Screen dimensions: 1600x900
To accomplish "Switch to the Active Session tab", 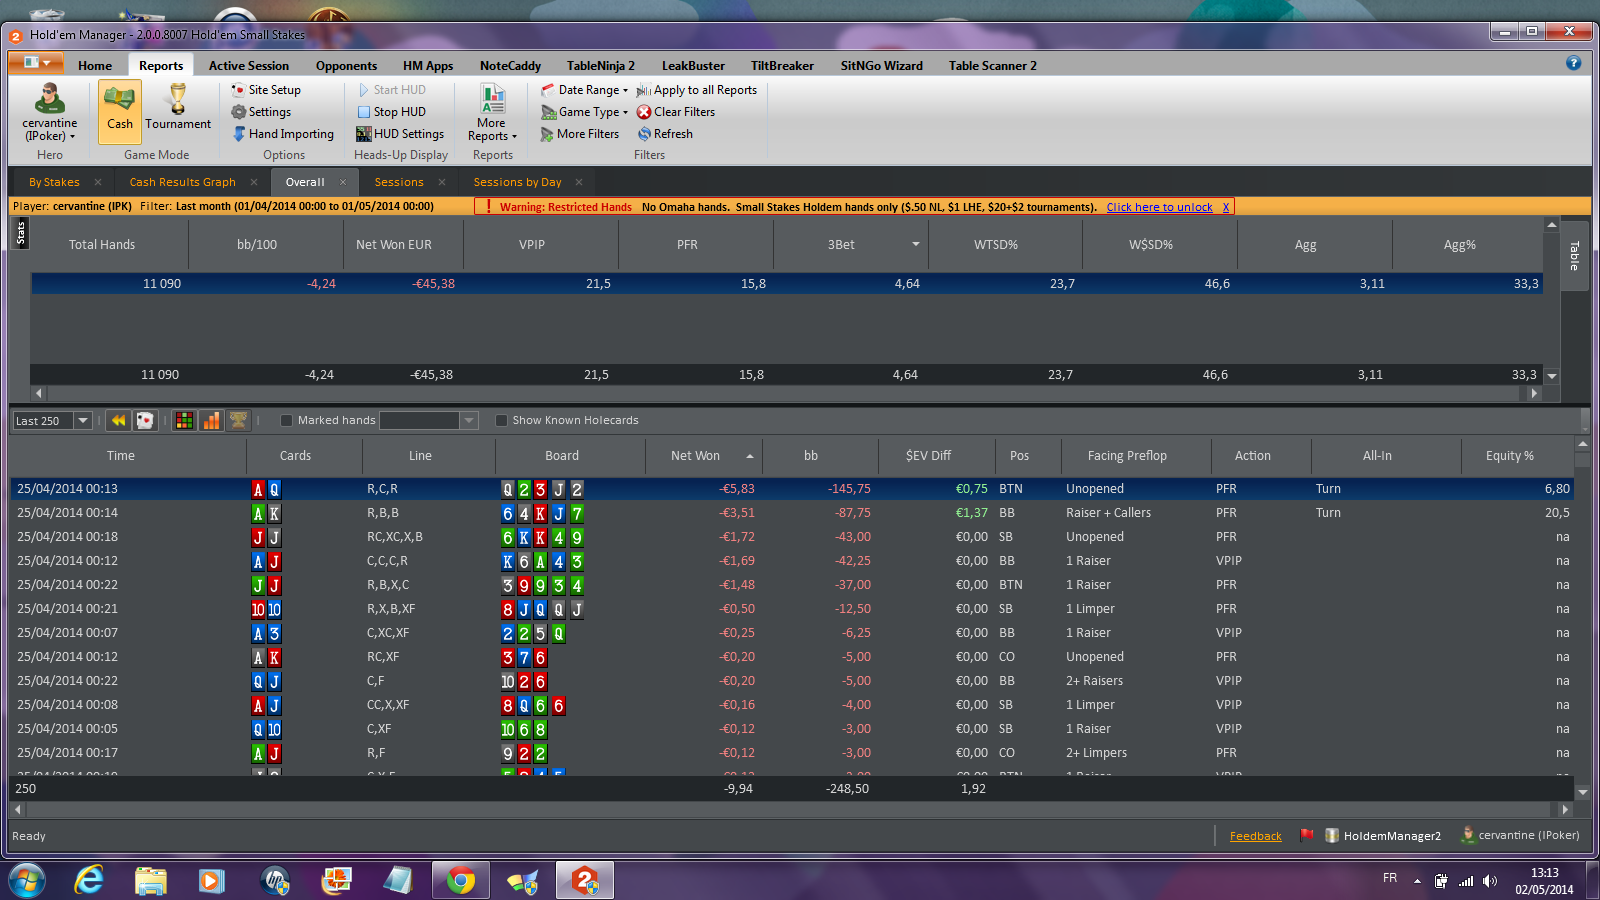I will pyautogui.click(x=249, y=66).
